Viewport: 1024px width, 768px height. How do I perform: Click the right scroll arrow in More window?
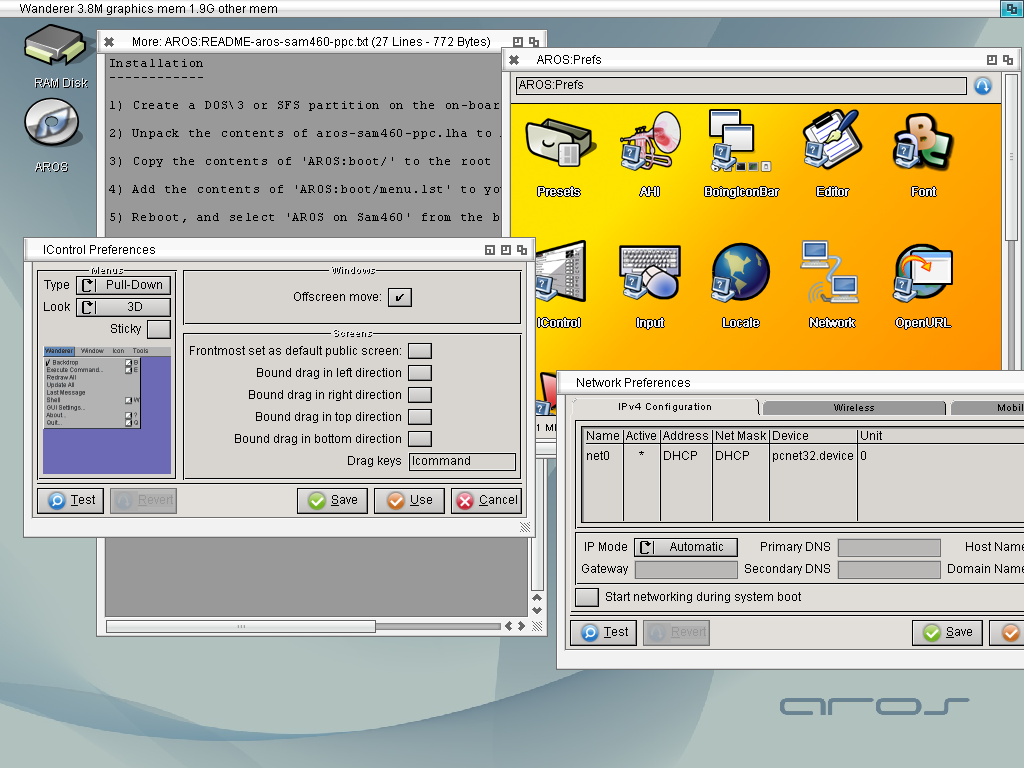521,626
